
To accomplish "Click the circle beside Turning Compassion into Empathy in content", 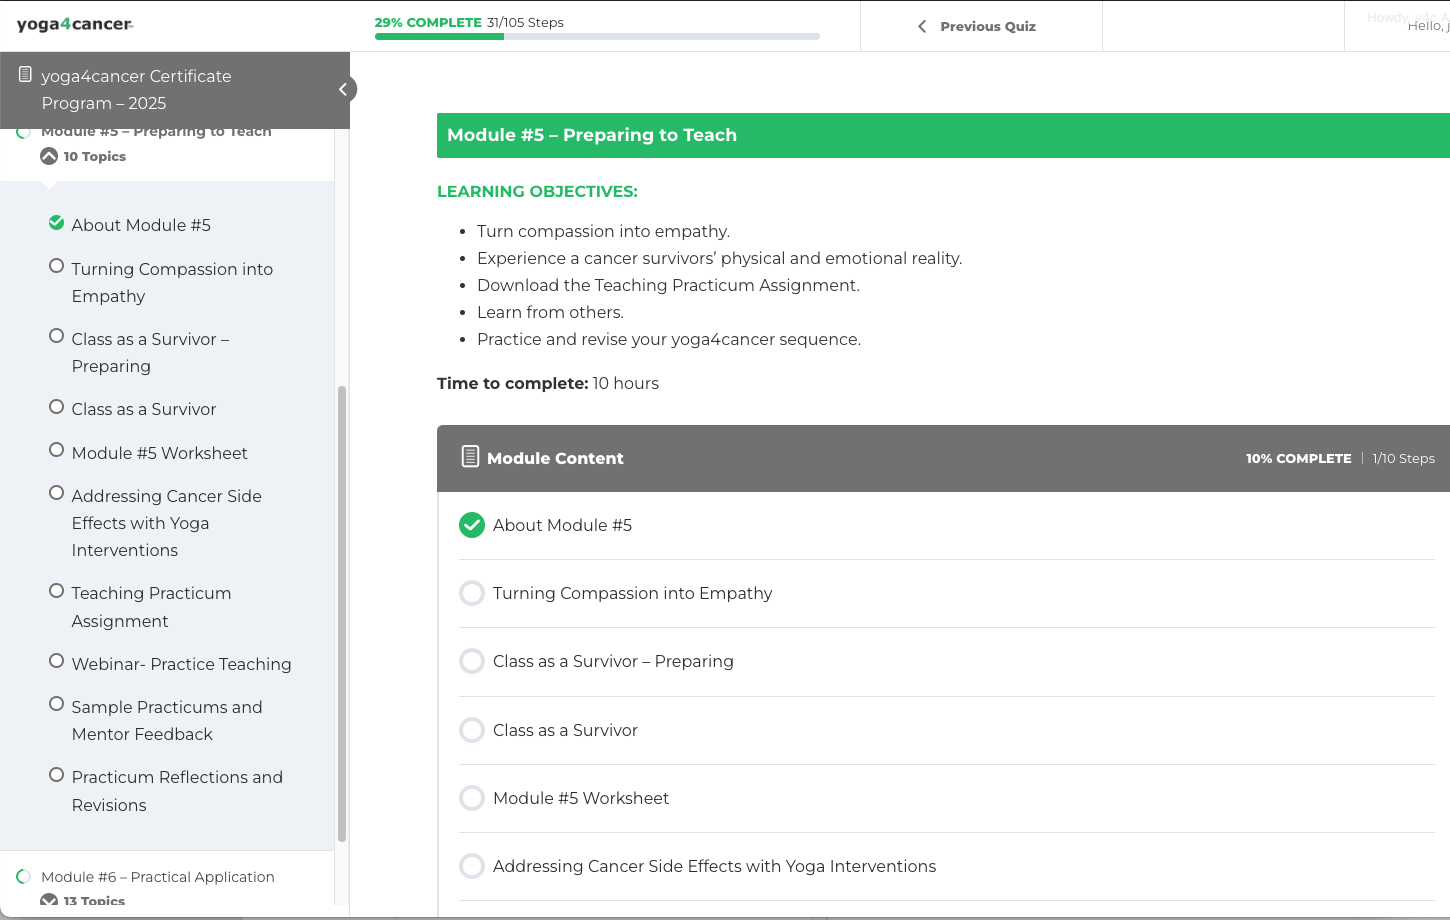I will (472, 593).
